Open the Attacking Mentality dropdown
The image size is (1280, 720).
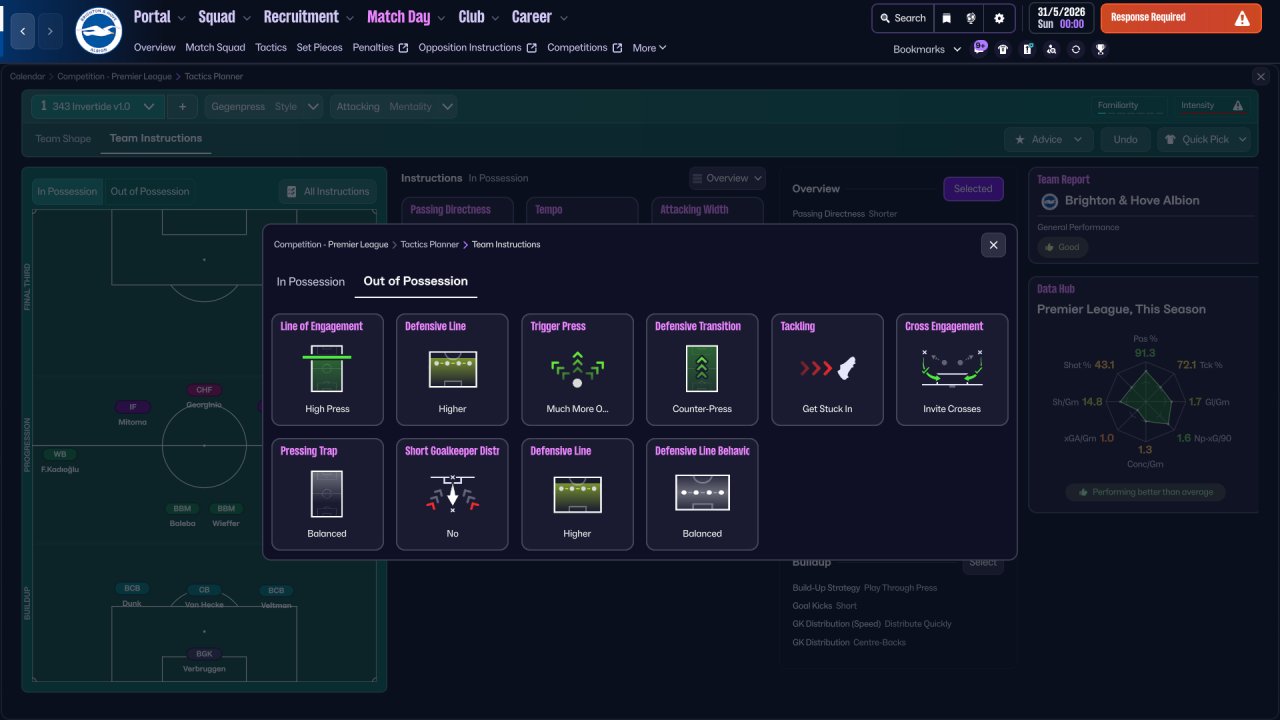pyautogui.click(x=393, y=107)
